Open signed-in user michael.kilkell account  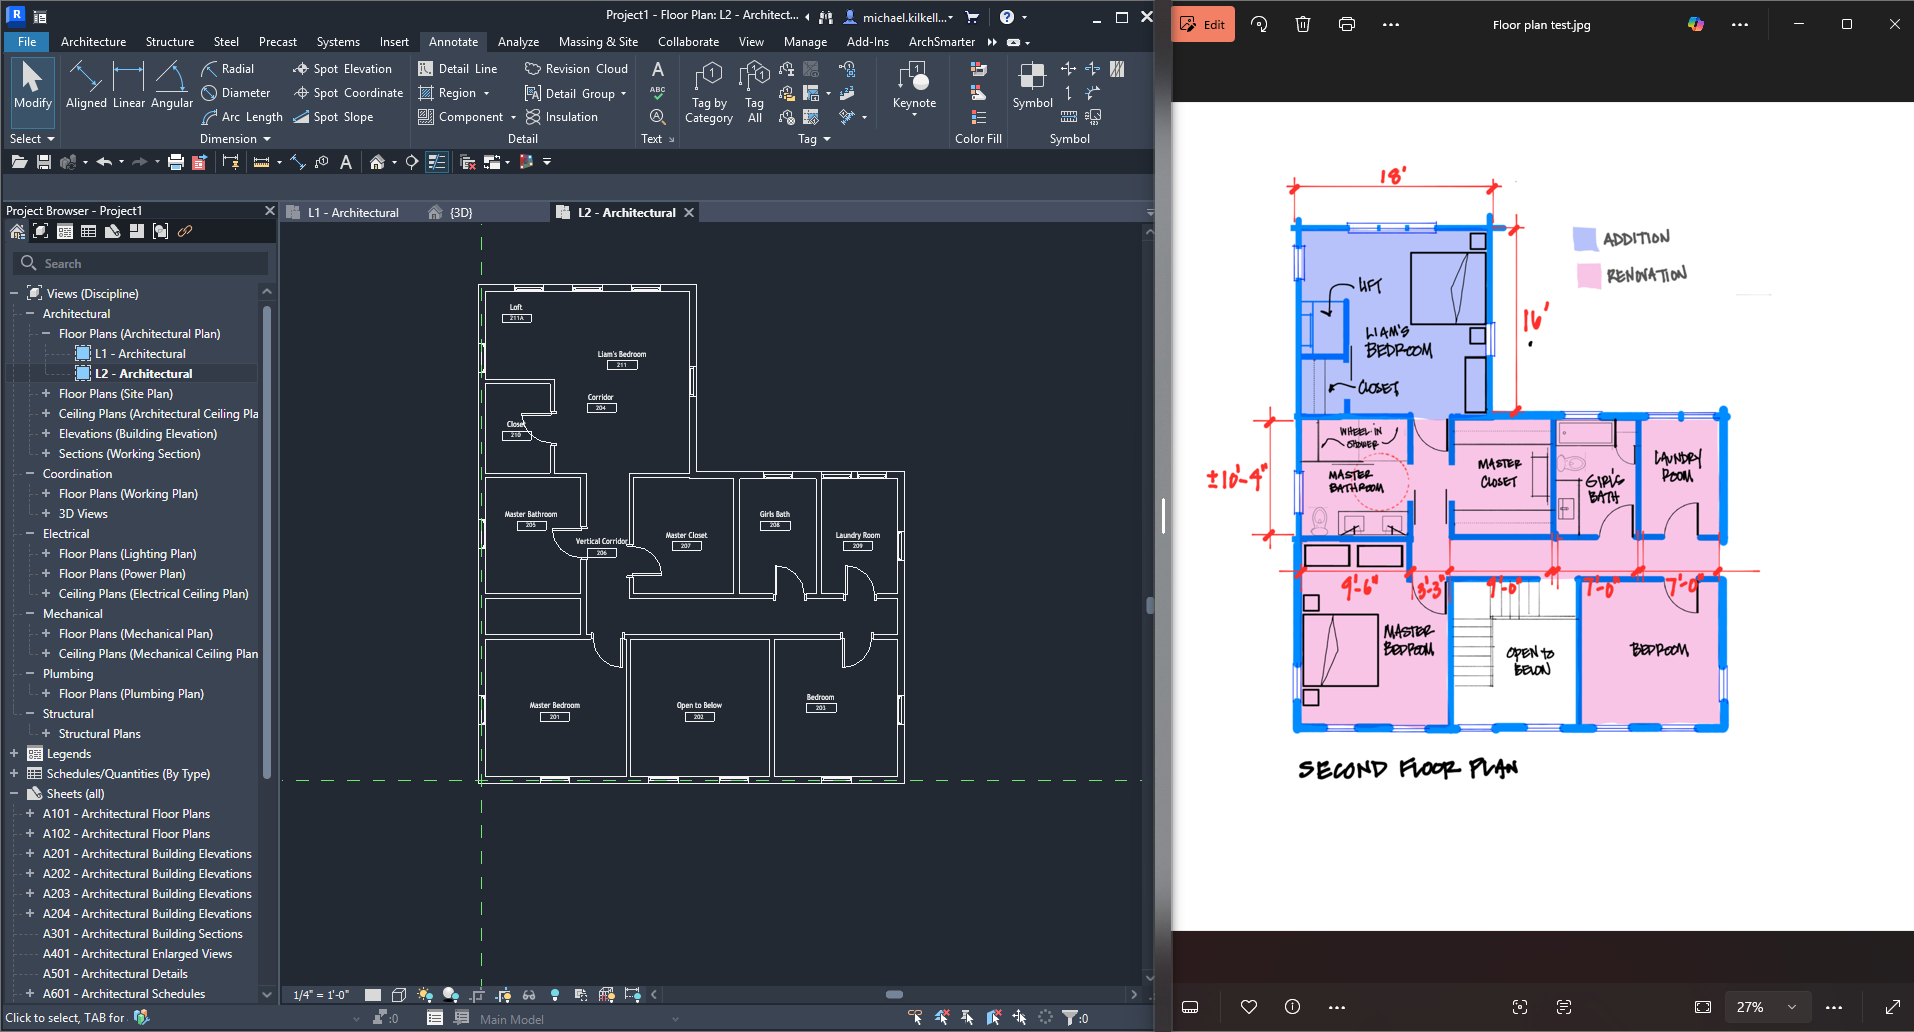[x=898, y=17]
